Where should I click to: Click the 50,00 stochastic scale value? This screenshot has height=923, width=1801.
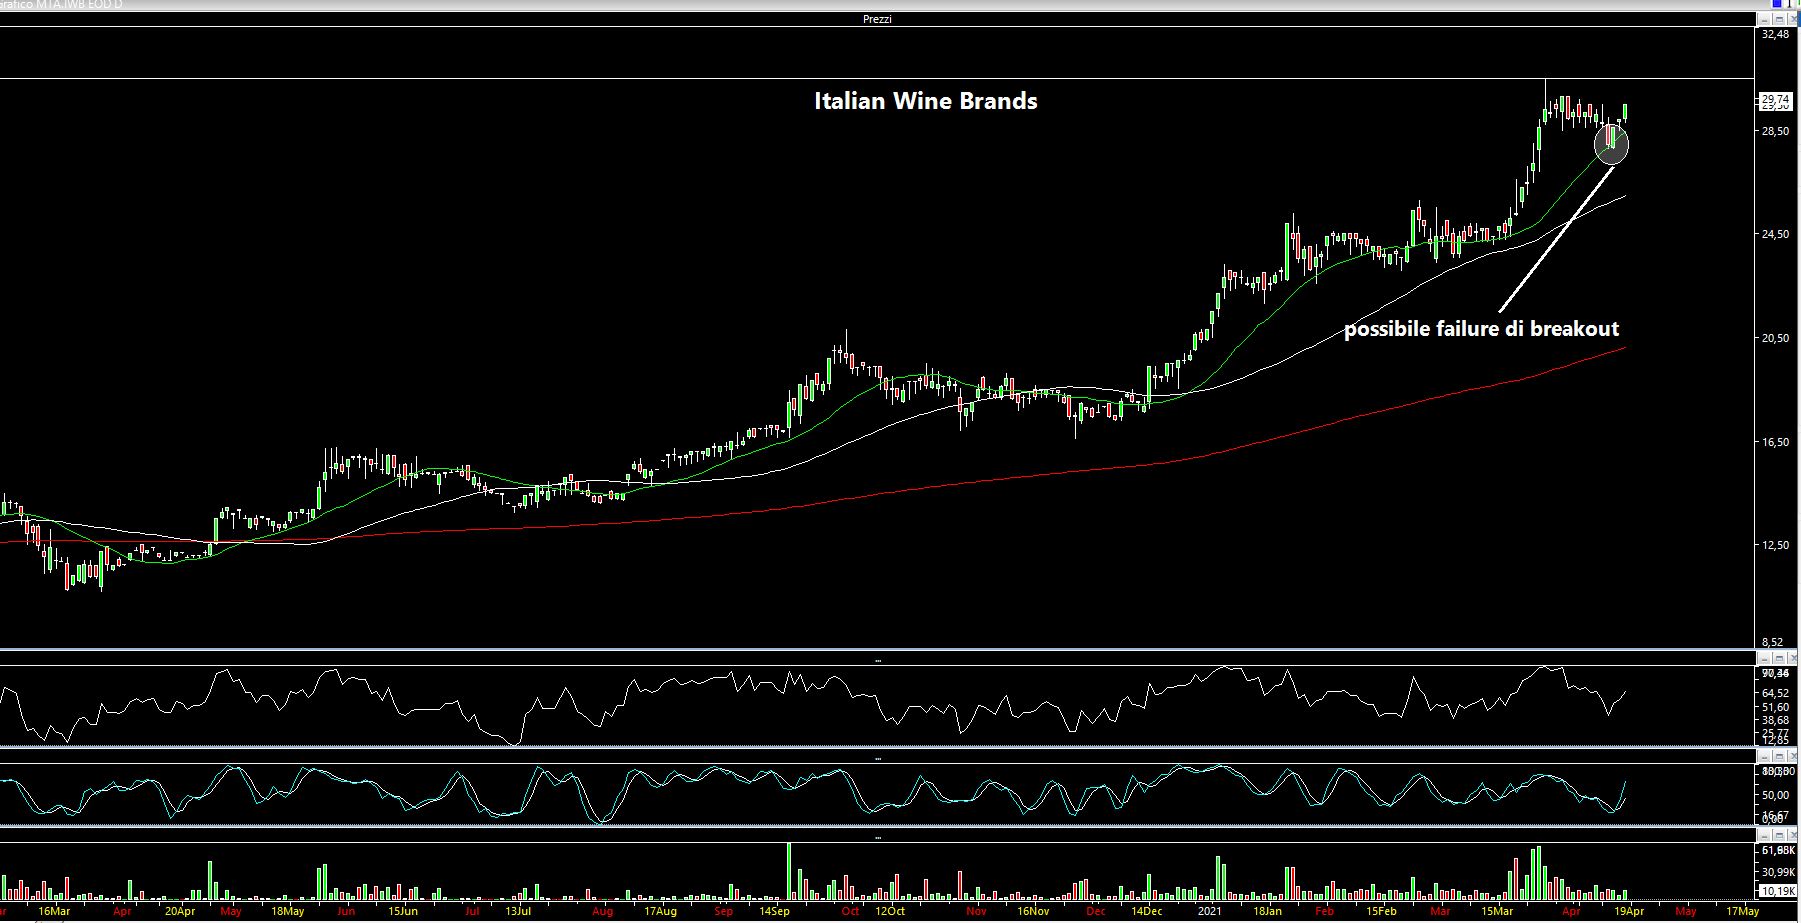(1775, 795)
